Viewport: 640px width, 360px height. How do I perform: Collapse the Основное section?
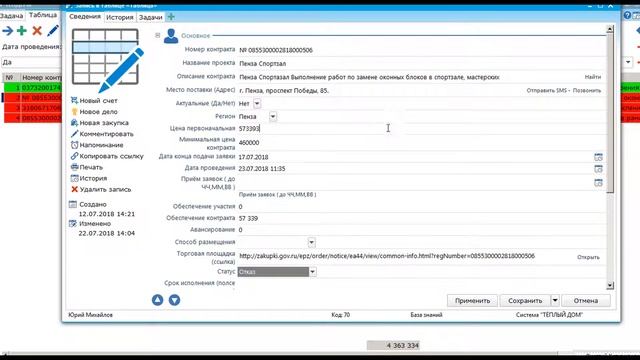click(158, 36)
